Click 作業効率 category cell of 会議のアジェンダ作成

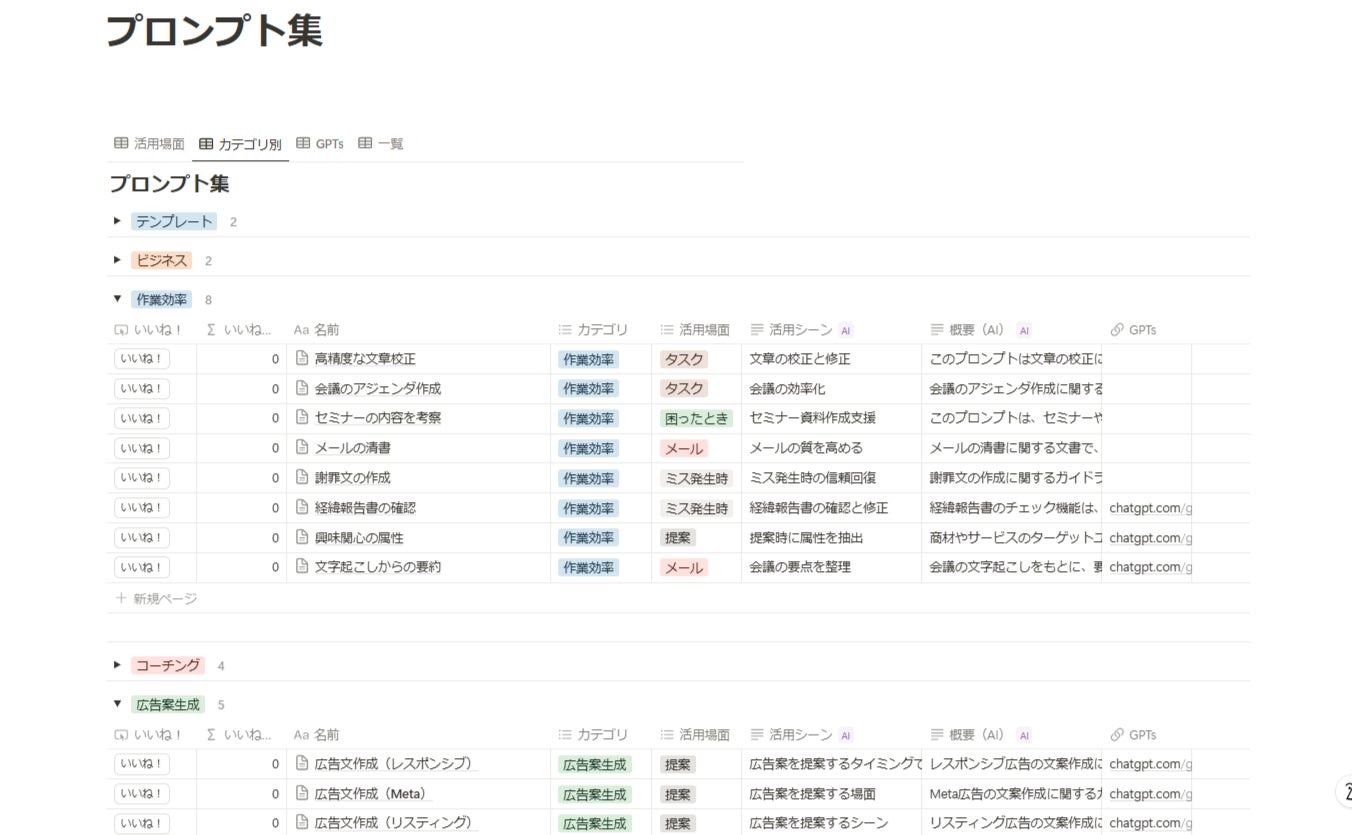click(600, 389)
